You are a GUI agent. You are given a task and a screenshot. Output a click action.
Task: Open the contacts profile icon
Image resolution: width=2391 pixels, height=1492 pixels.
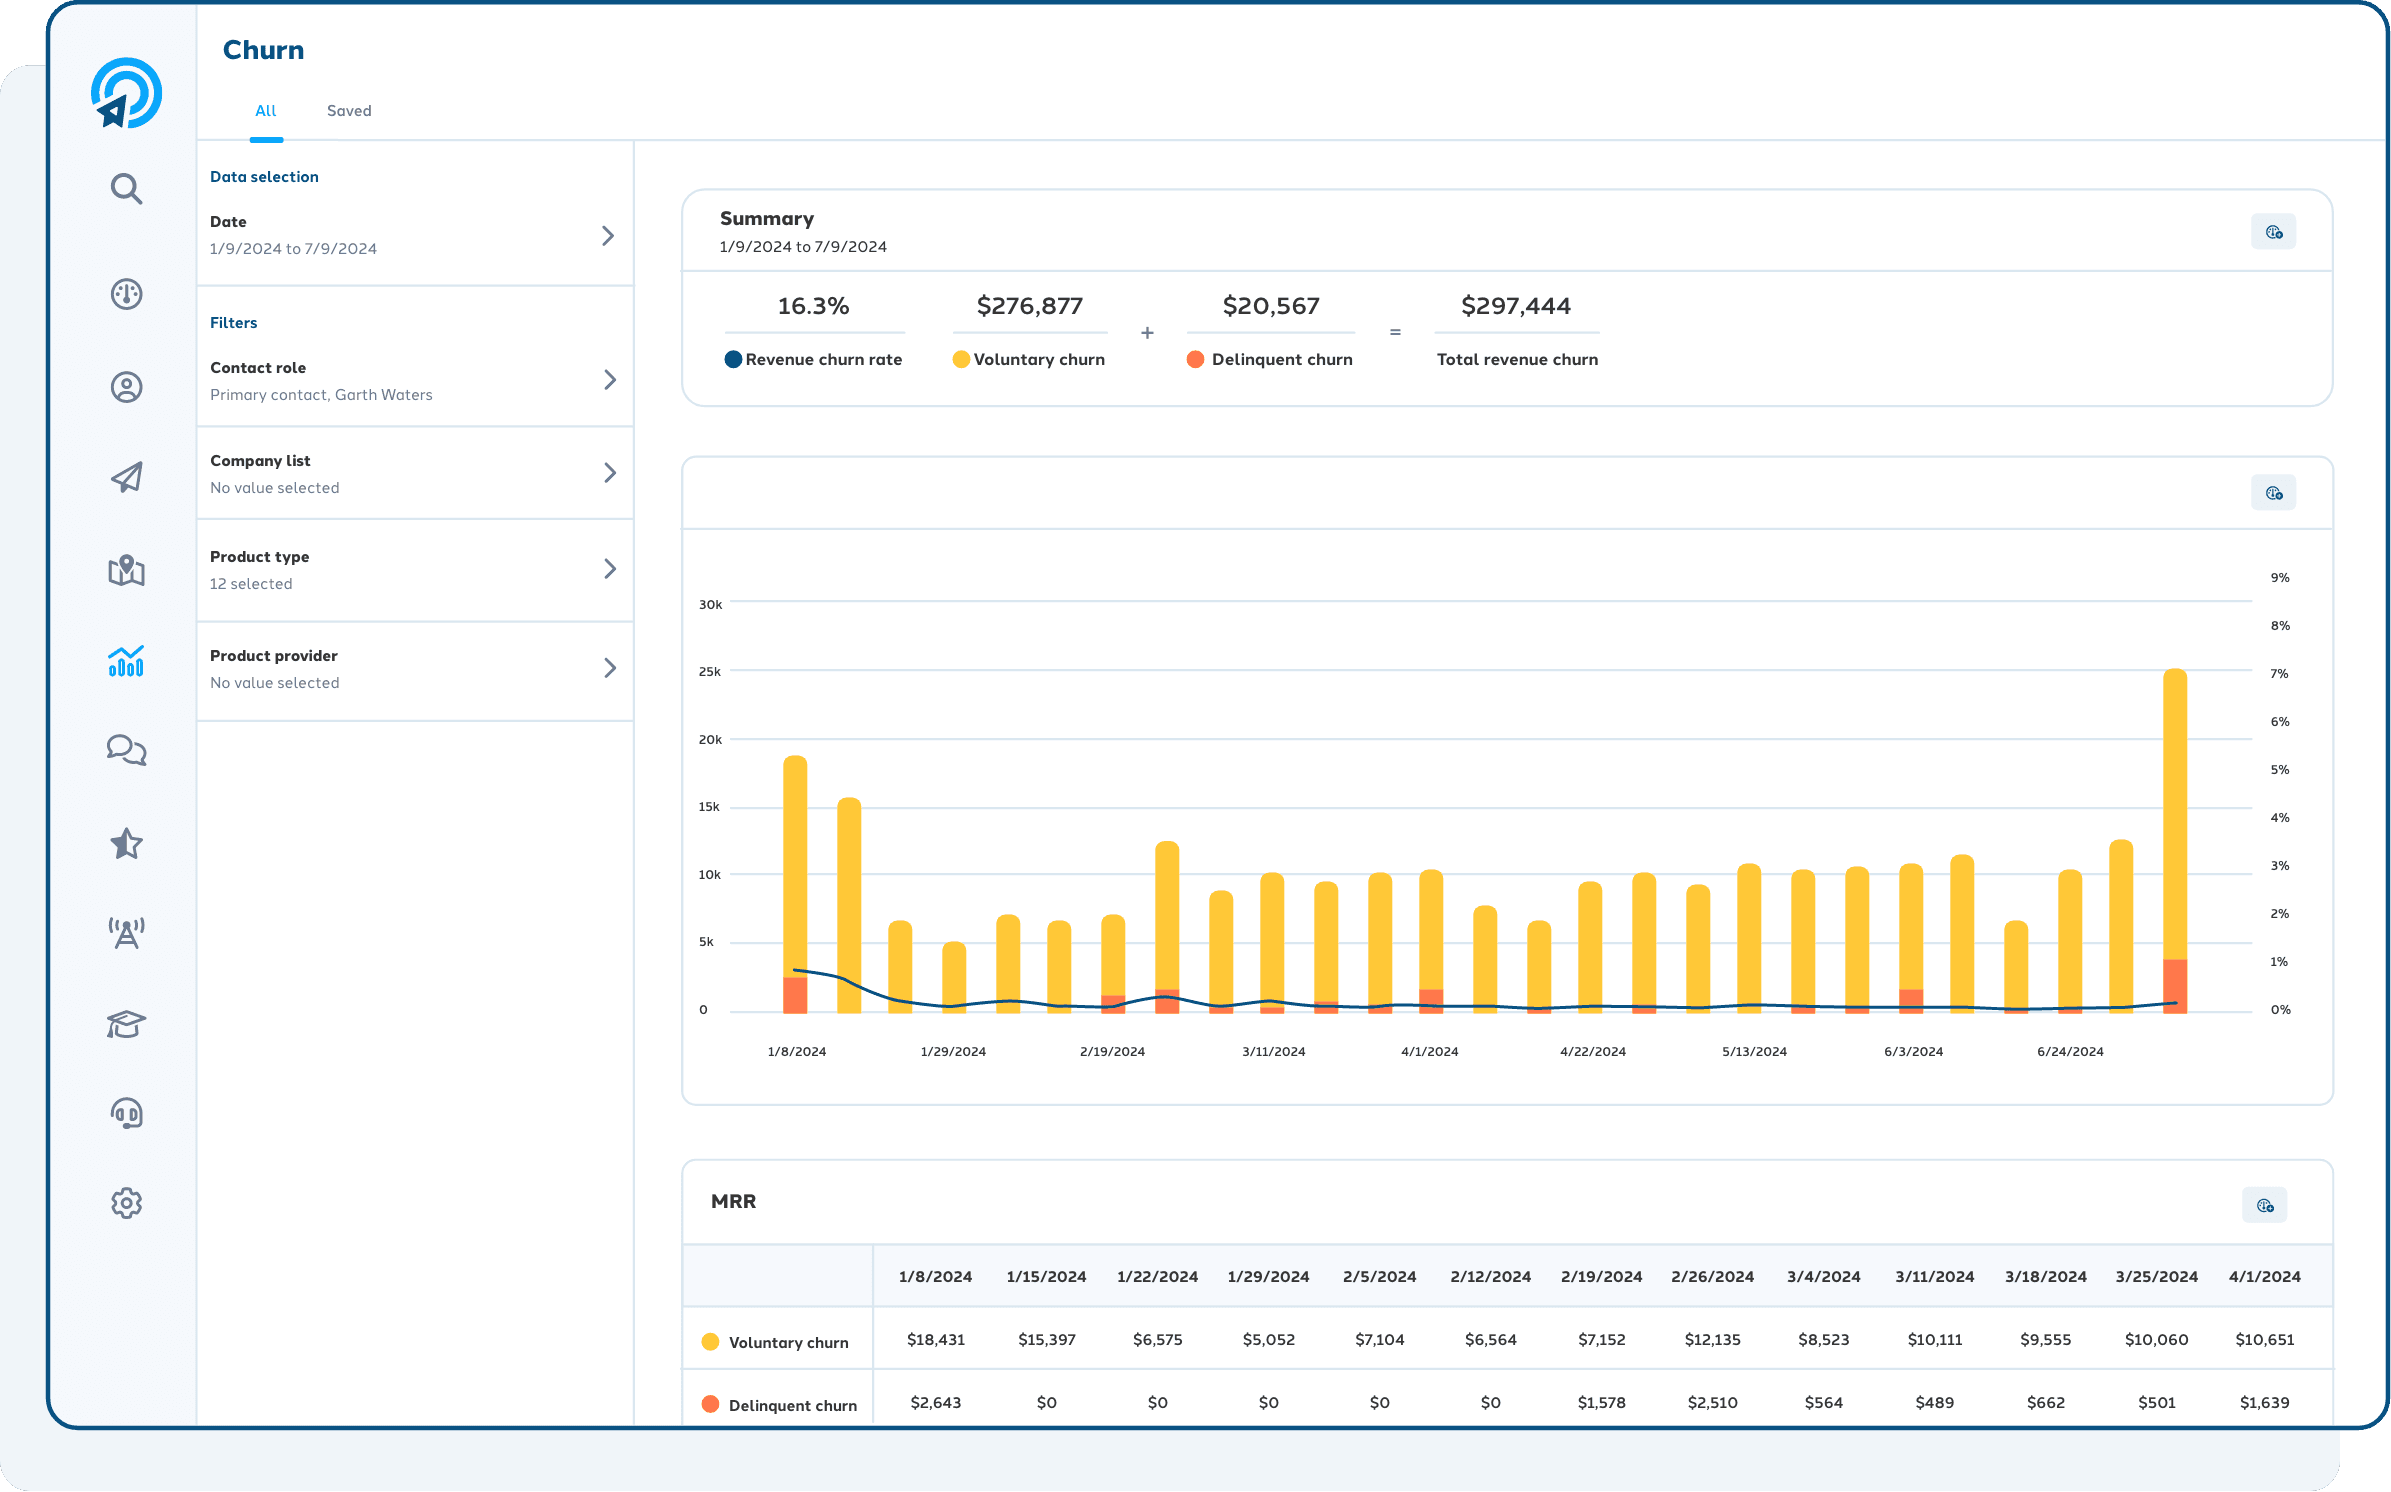126,387
